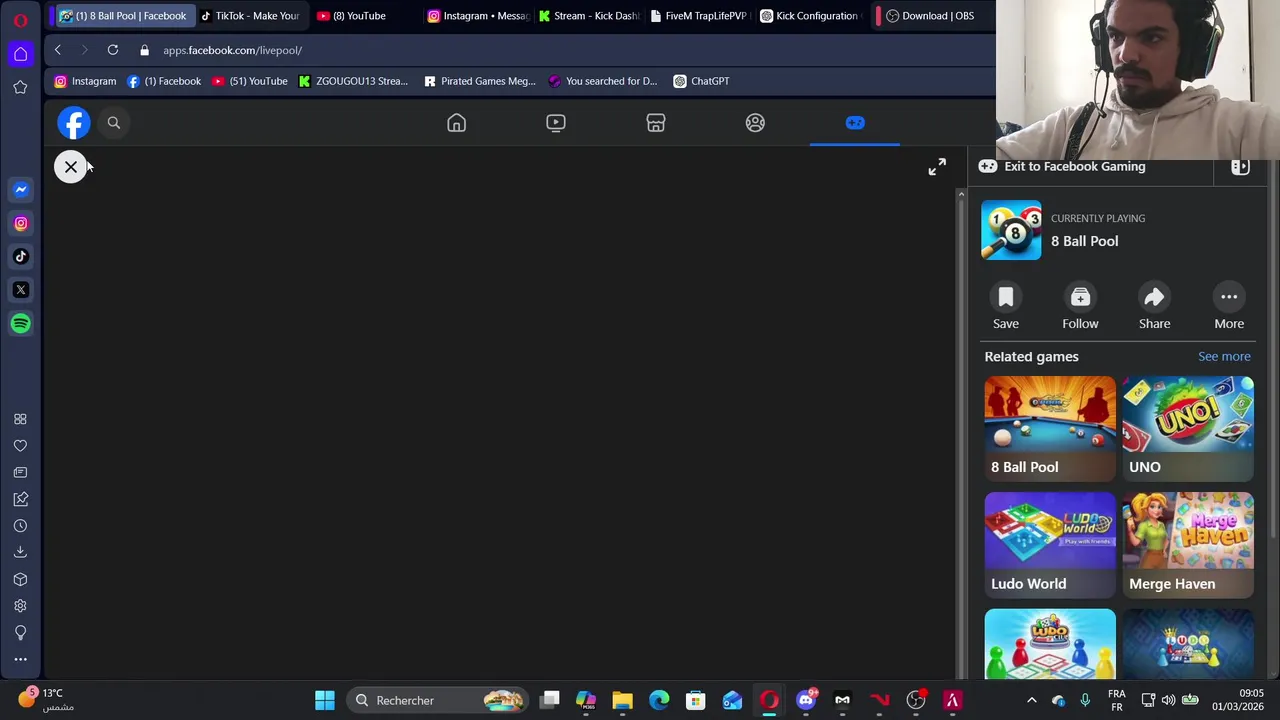Open ChatGPT bookmark
Image resolution: width=1280 pixels, height=720 pixels.
point(701,81)
